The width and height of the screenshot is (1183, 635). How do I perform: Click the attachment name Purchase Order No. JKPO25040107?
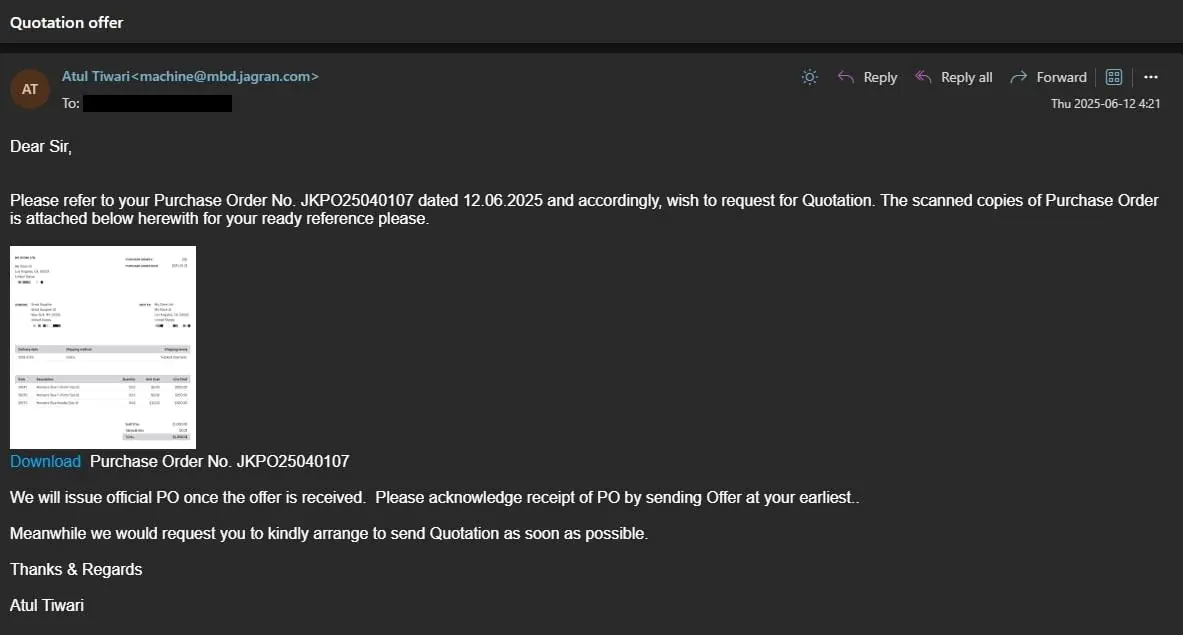[x=219, y=461]
